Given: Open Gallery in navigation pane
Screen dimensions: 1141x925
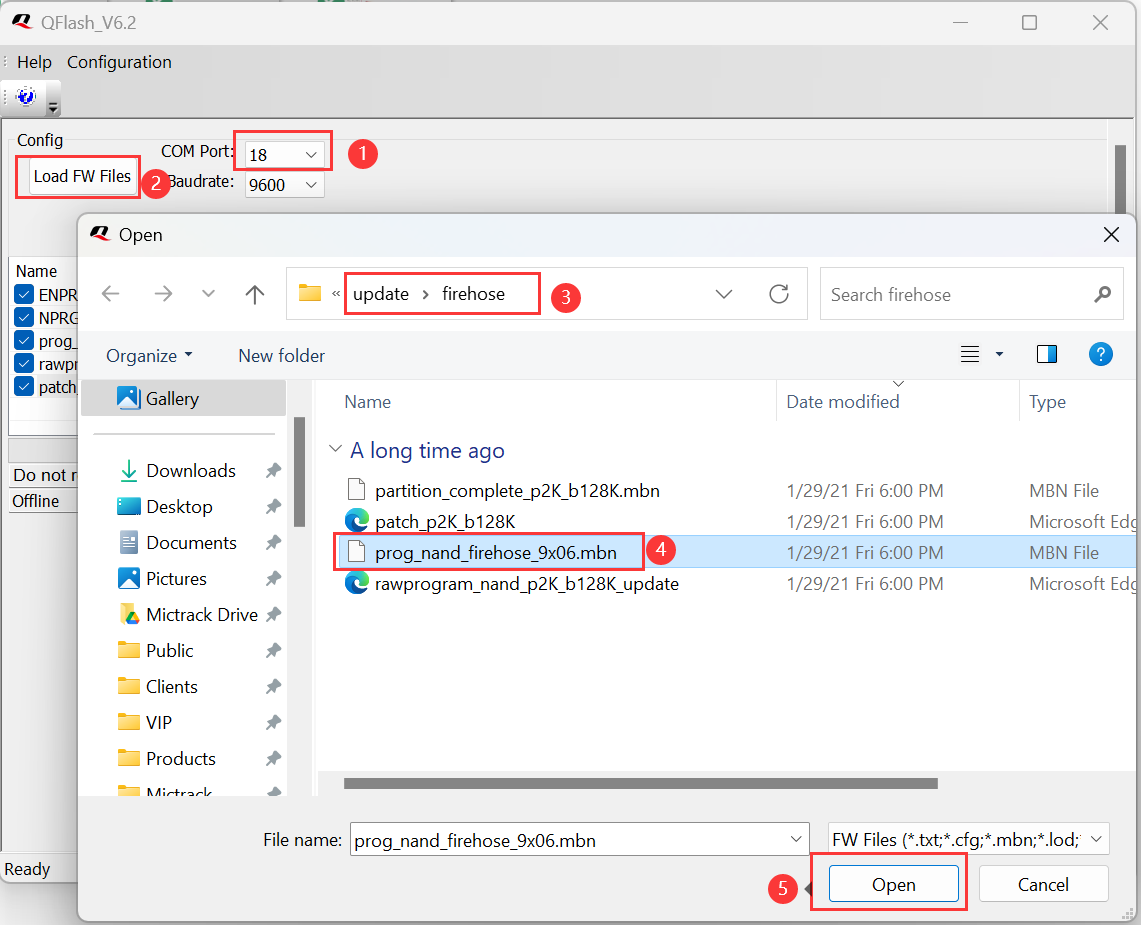Looking at the screenshot, I should [x=172, y=398].
